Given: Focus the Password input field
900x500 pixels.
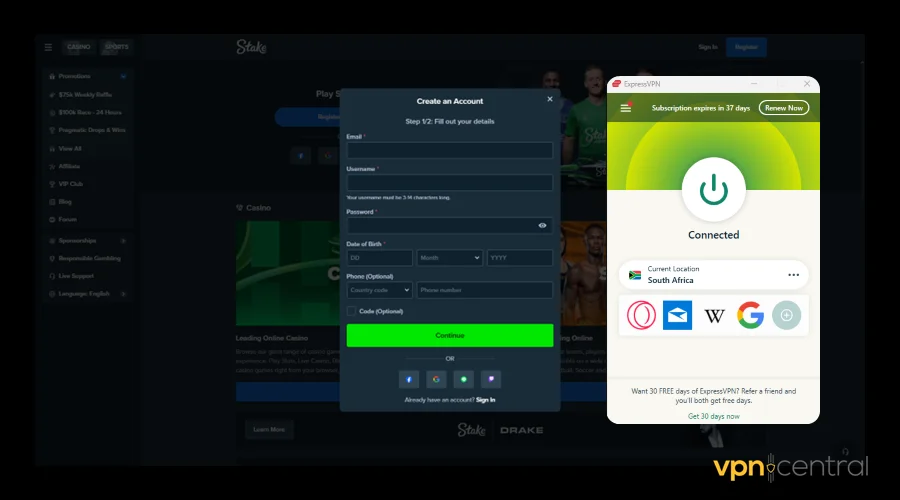Looking at the screenshot, I should (x=449, y=226).
